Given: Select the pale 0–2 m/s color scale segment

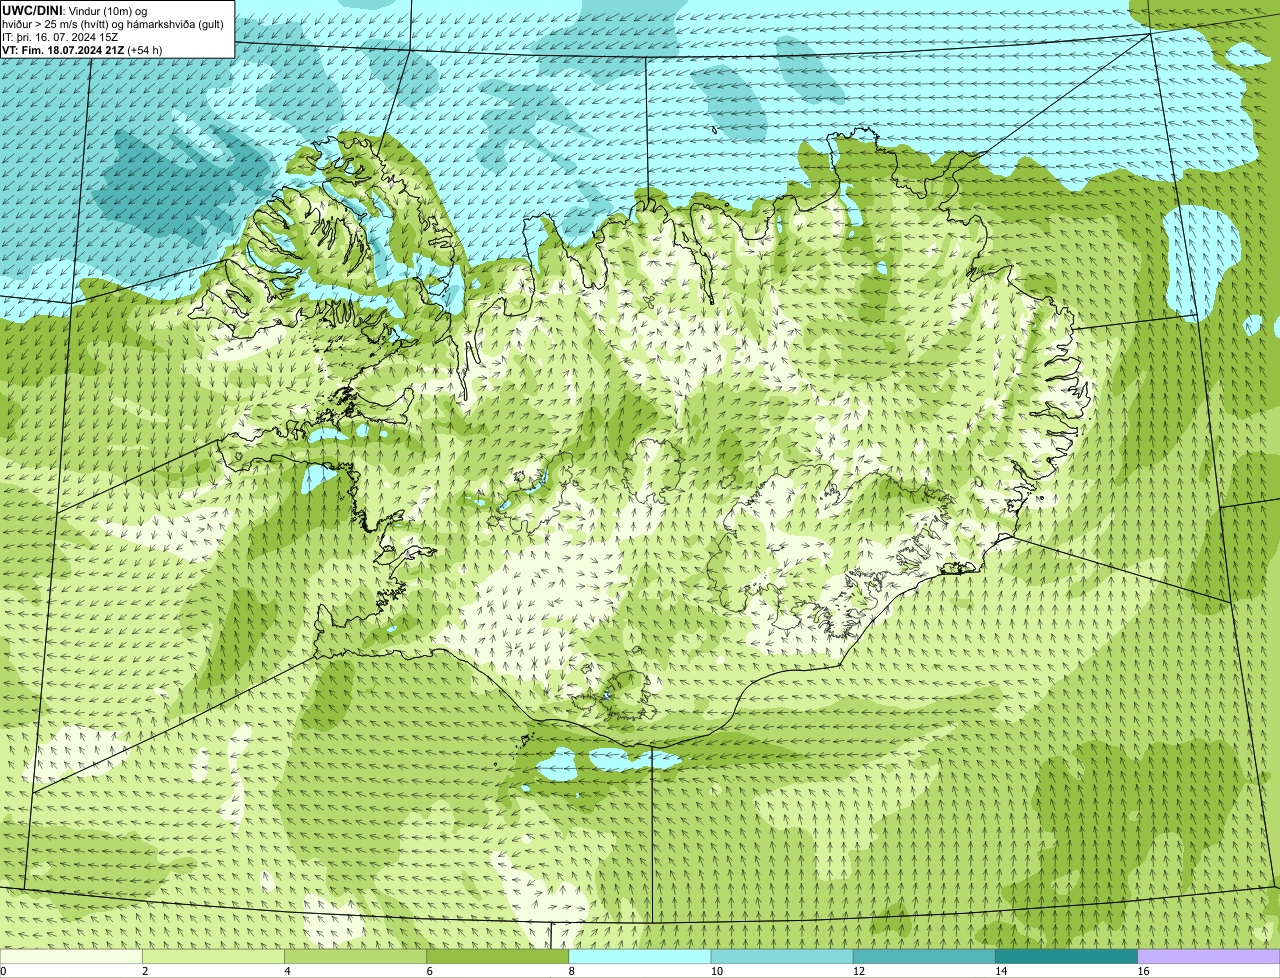Looking at the screenshot, I should coord(71,957).
